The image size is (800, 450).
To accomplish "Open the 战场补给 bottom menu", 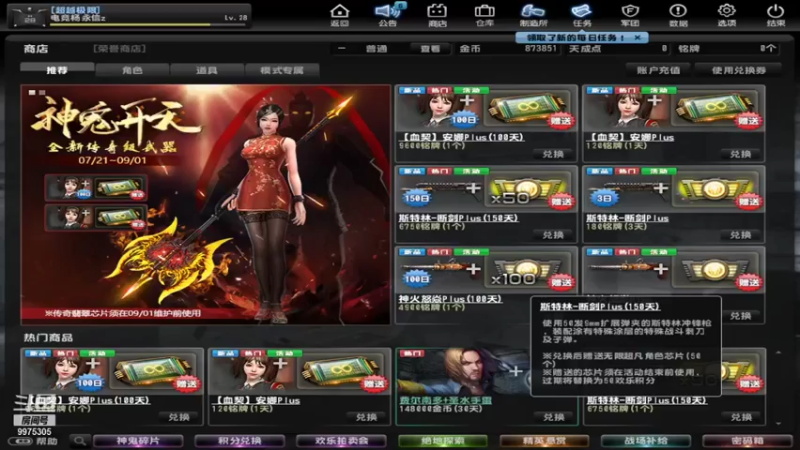I will point(645,440).
